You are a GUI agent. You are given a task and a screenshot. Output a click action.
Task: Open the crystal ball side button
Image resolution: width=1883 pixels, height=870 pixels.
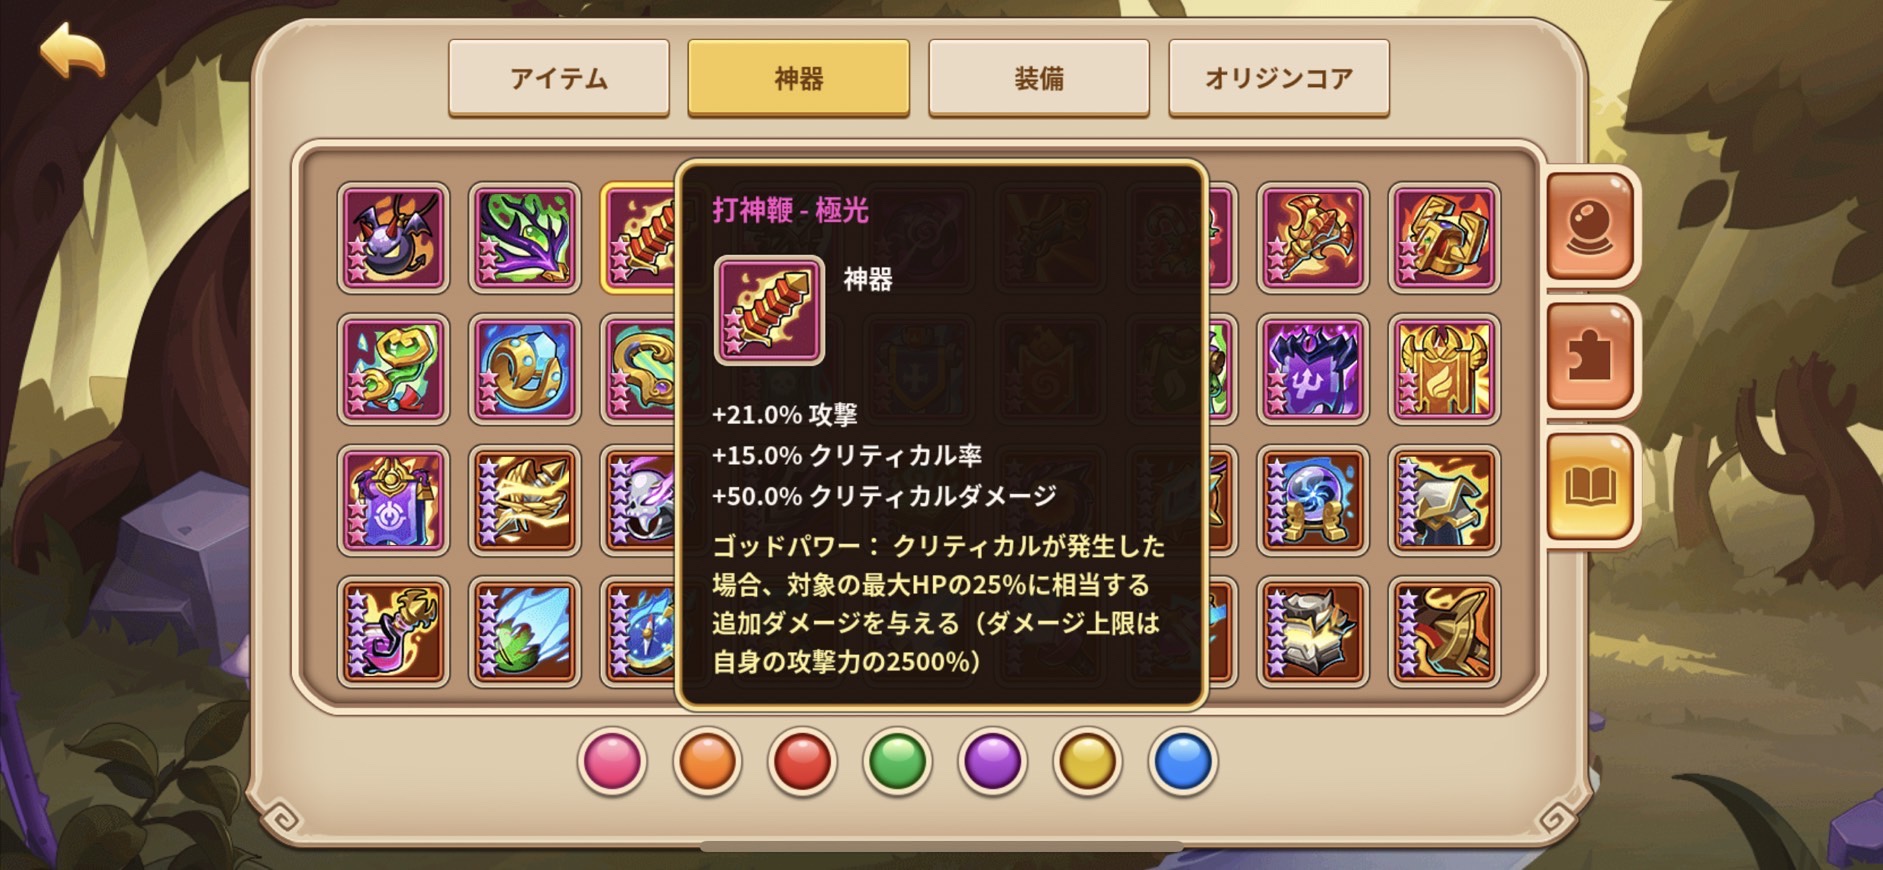1589,226
